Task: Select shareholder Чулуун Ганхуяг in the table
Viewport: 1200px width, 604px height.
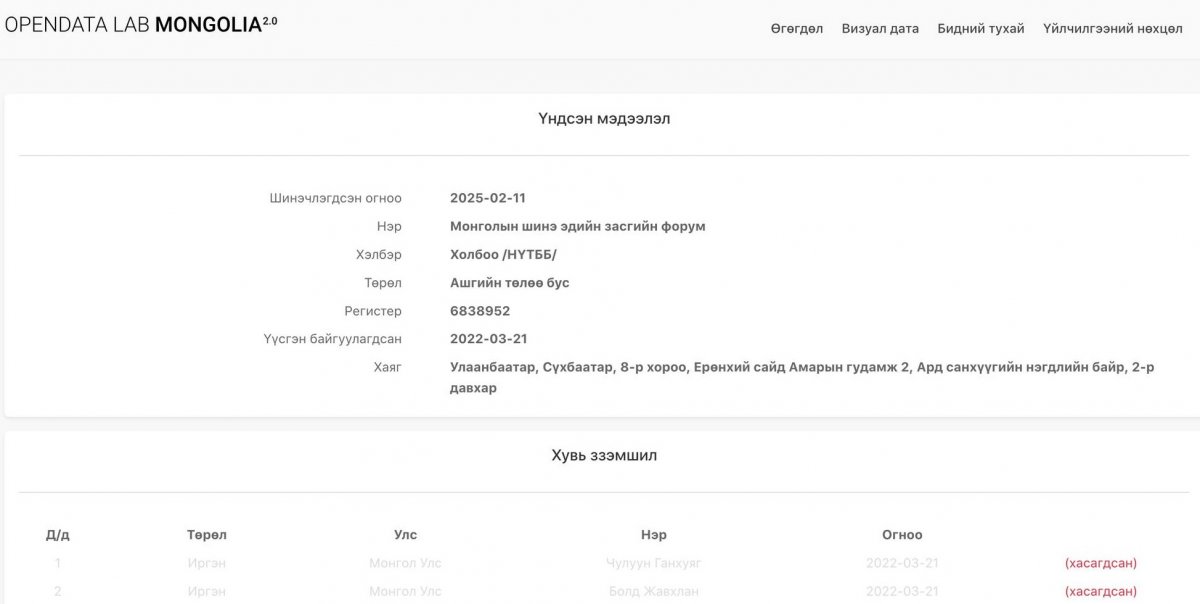Action: (653, 563)
